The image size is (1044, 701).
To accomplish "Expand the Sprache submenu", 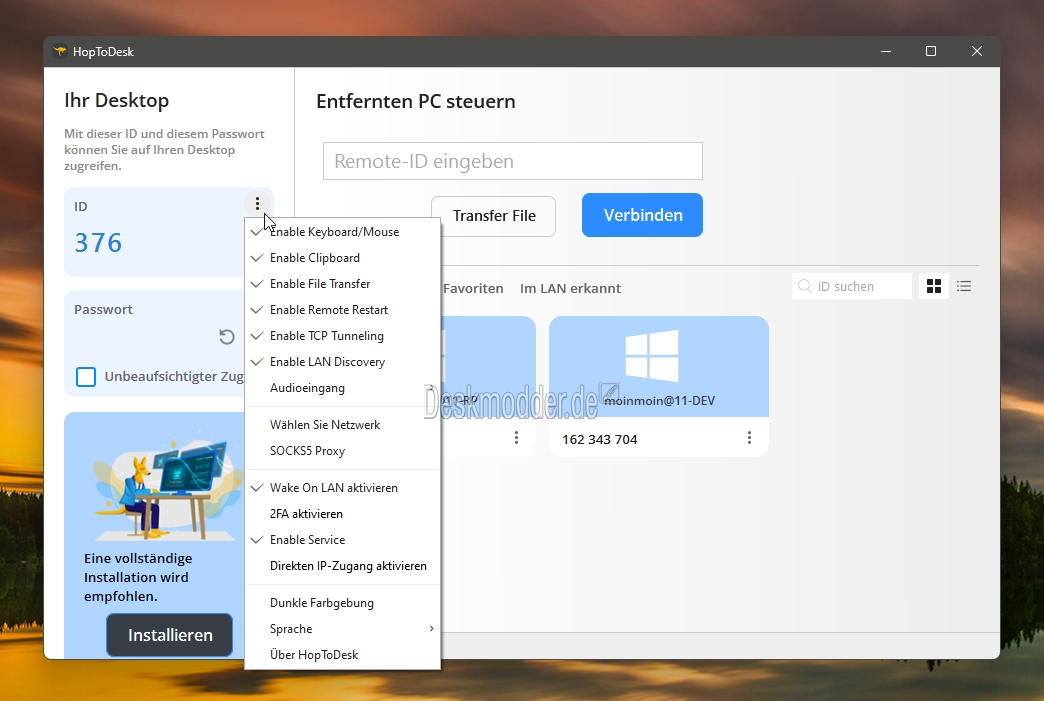I will point(343,628).
